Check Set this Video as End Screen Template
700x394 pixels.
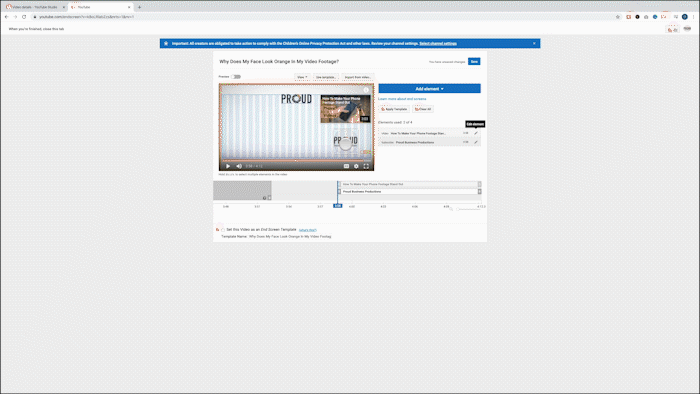pyautogui.click(x=223, y=230)
